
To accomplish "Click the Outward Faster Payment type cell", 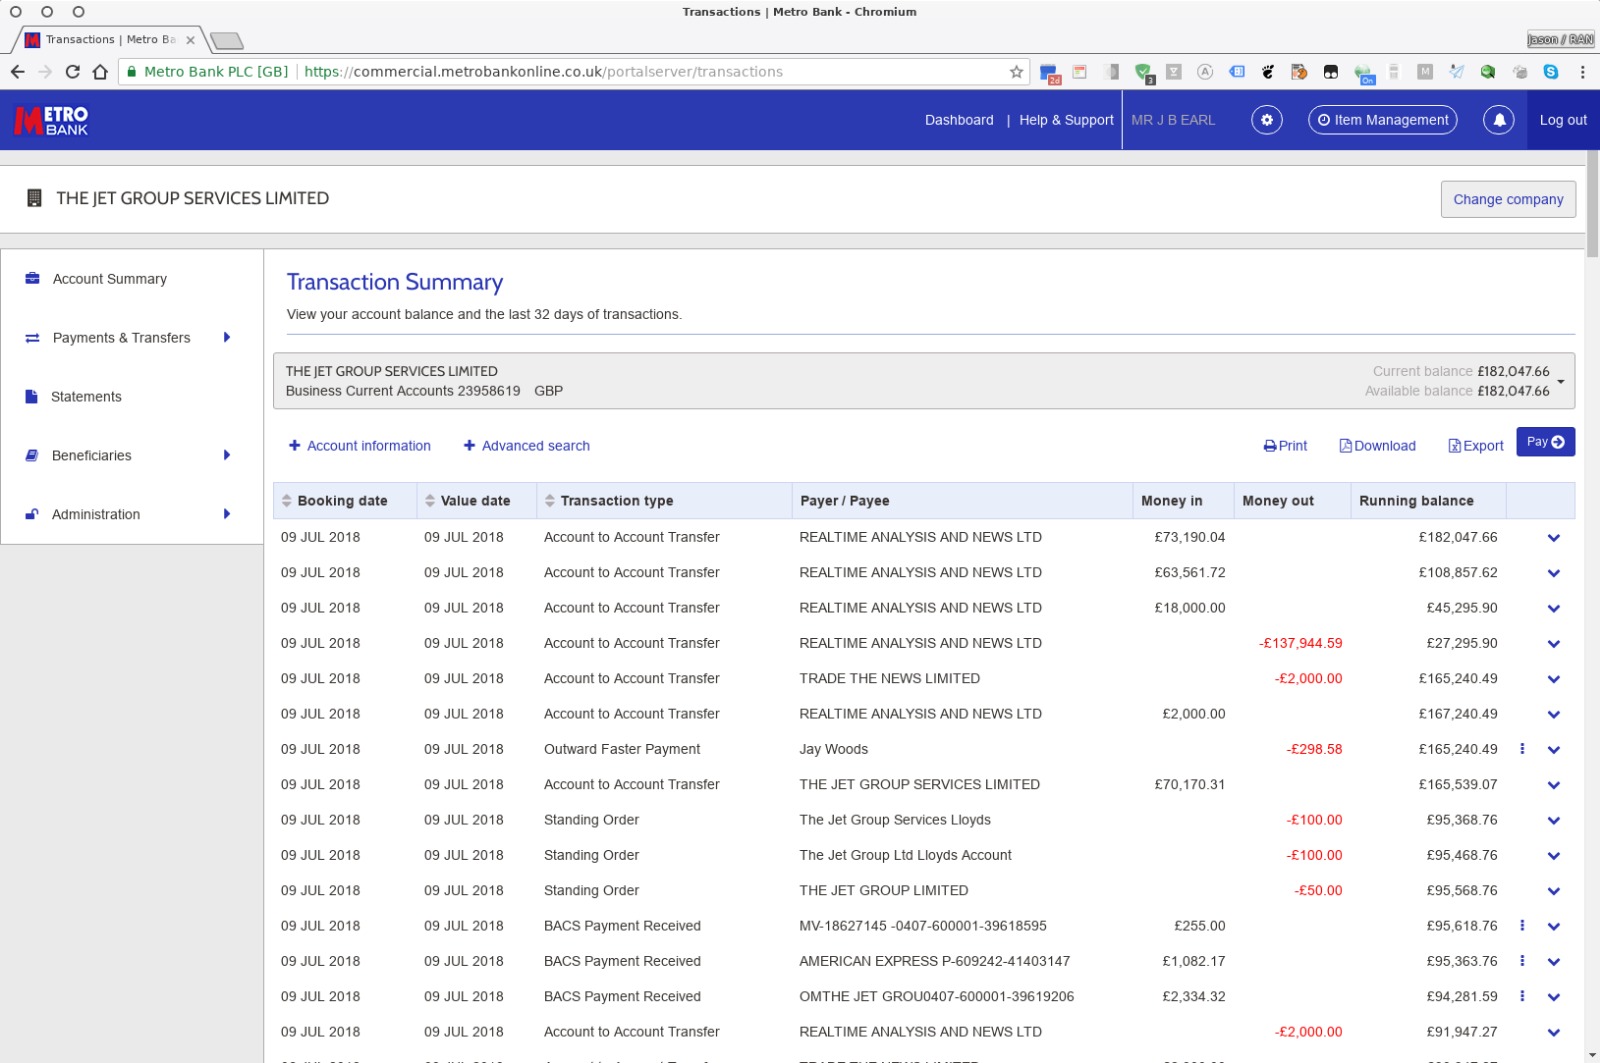I will [x=622, y=749].
